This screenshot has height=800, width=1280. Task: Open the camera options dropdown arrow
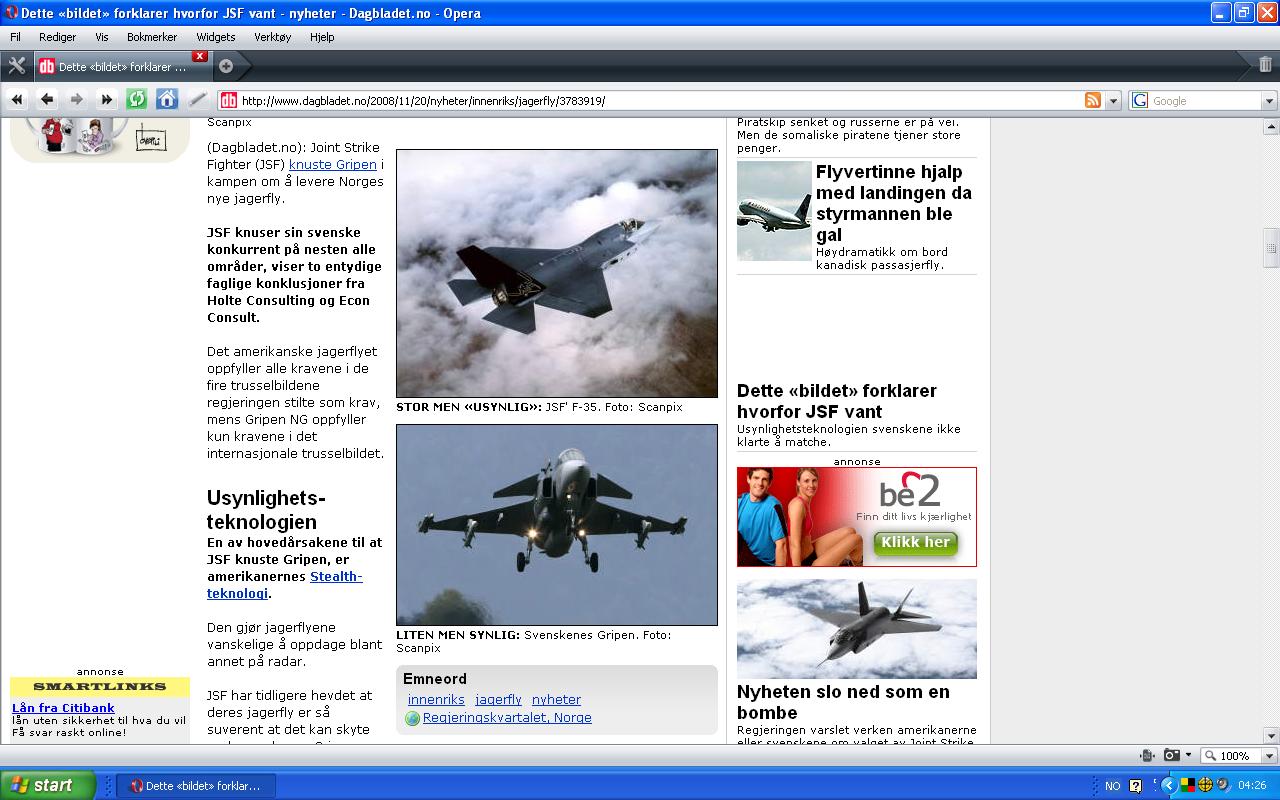(x=1189, y=756)
